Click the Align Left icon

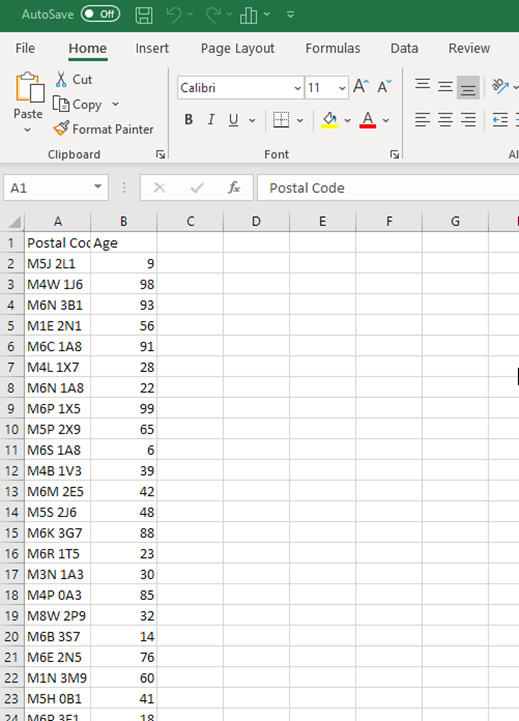(422, 120)
